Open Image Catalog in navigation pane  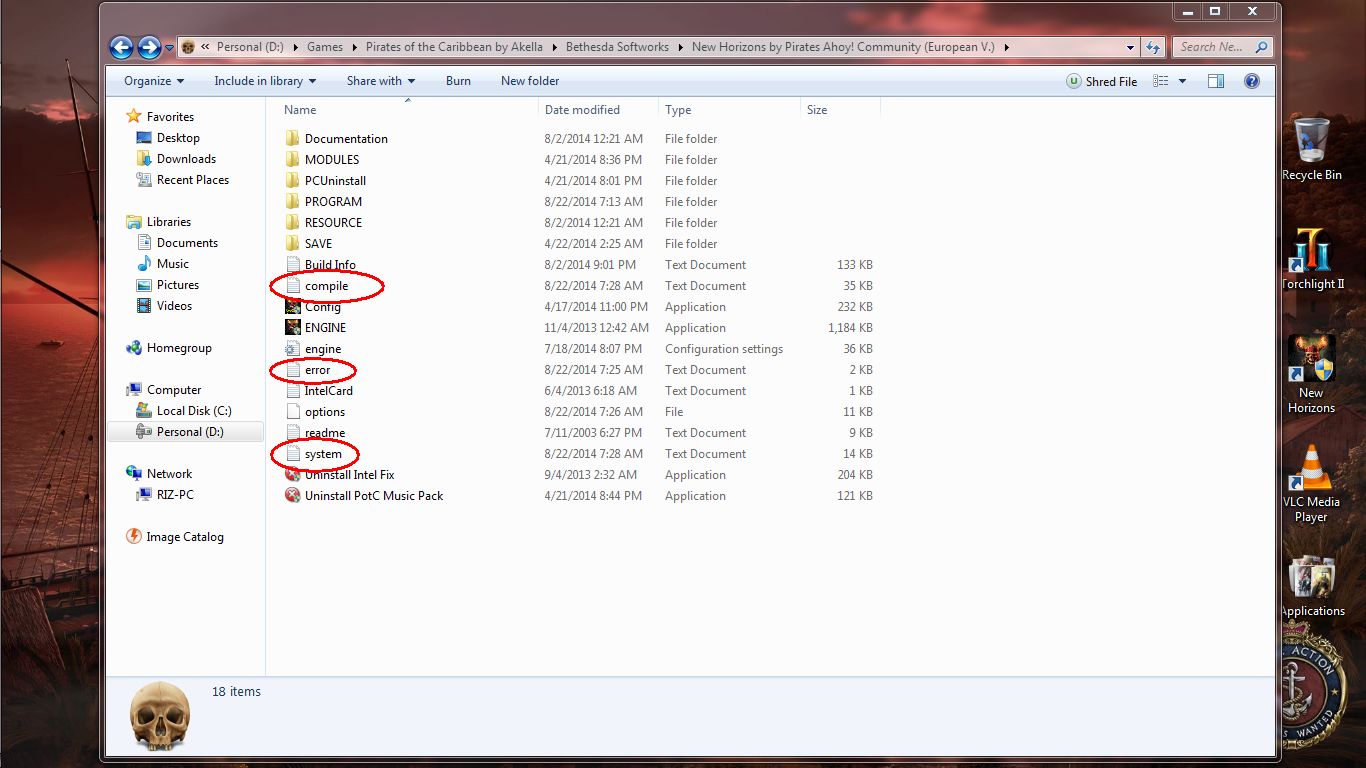[175, 537]
